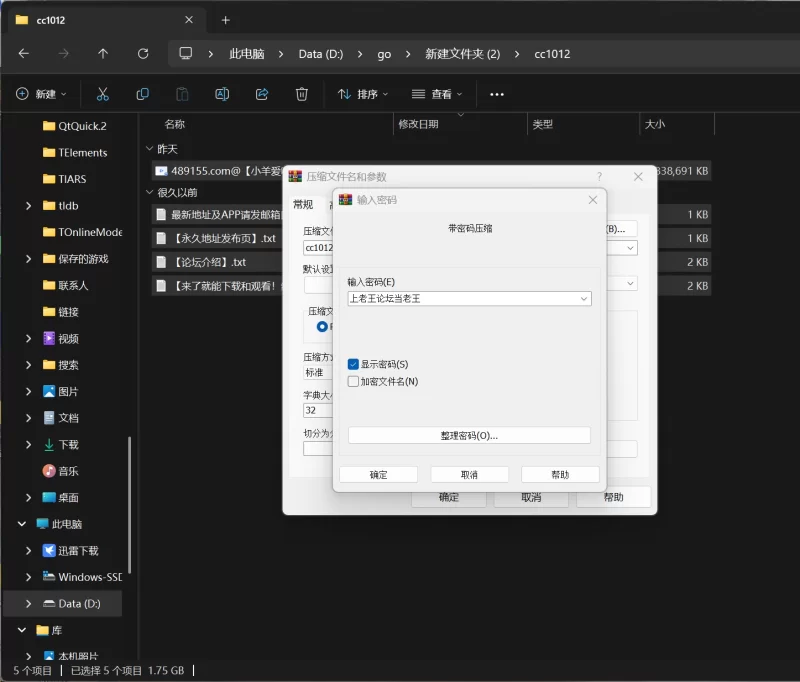Expand the 迅雷下载 tree node
Screen dimensions: 800x682
[29, 550]
